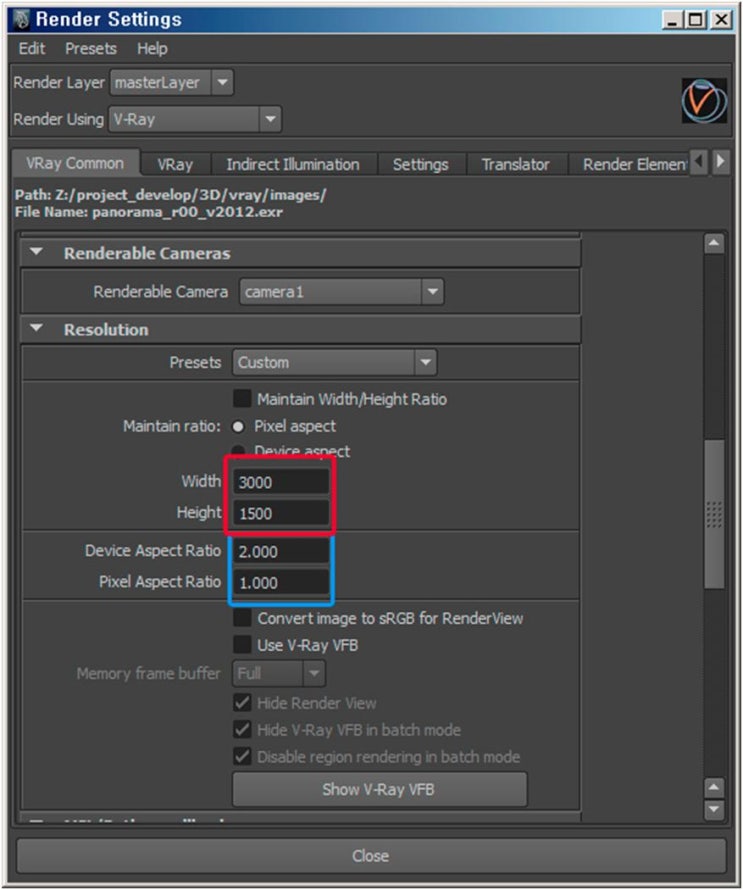The image size is (743, 890).
Task: Switch to the Translator tab
Action: [515, 165]
